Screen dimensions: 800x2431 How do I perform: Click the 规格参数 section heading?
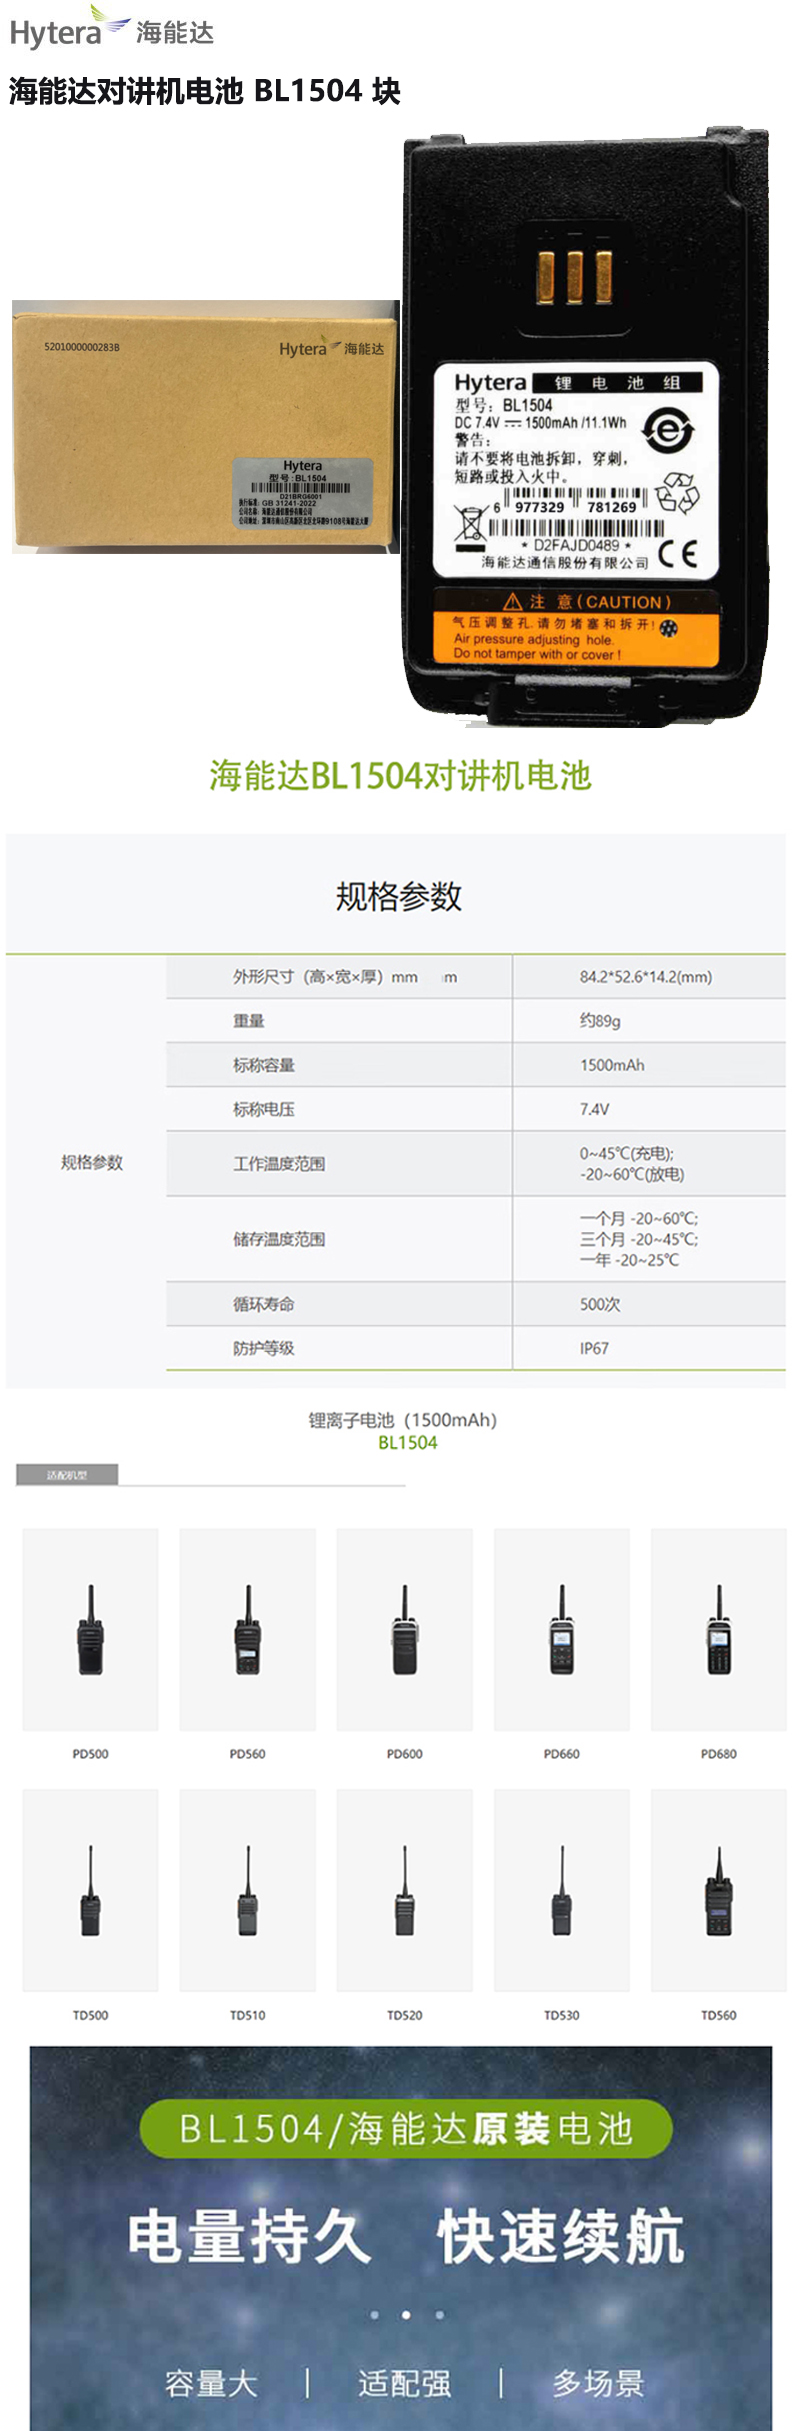coord(399,896)
